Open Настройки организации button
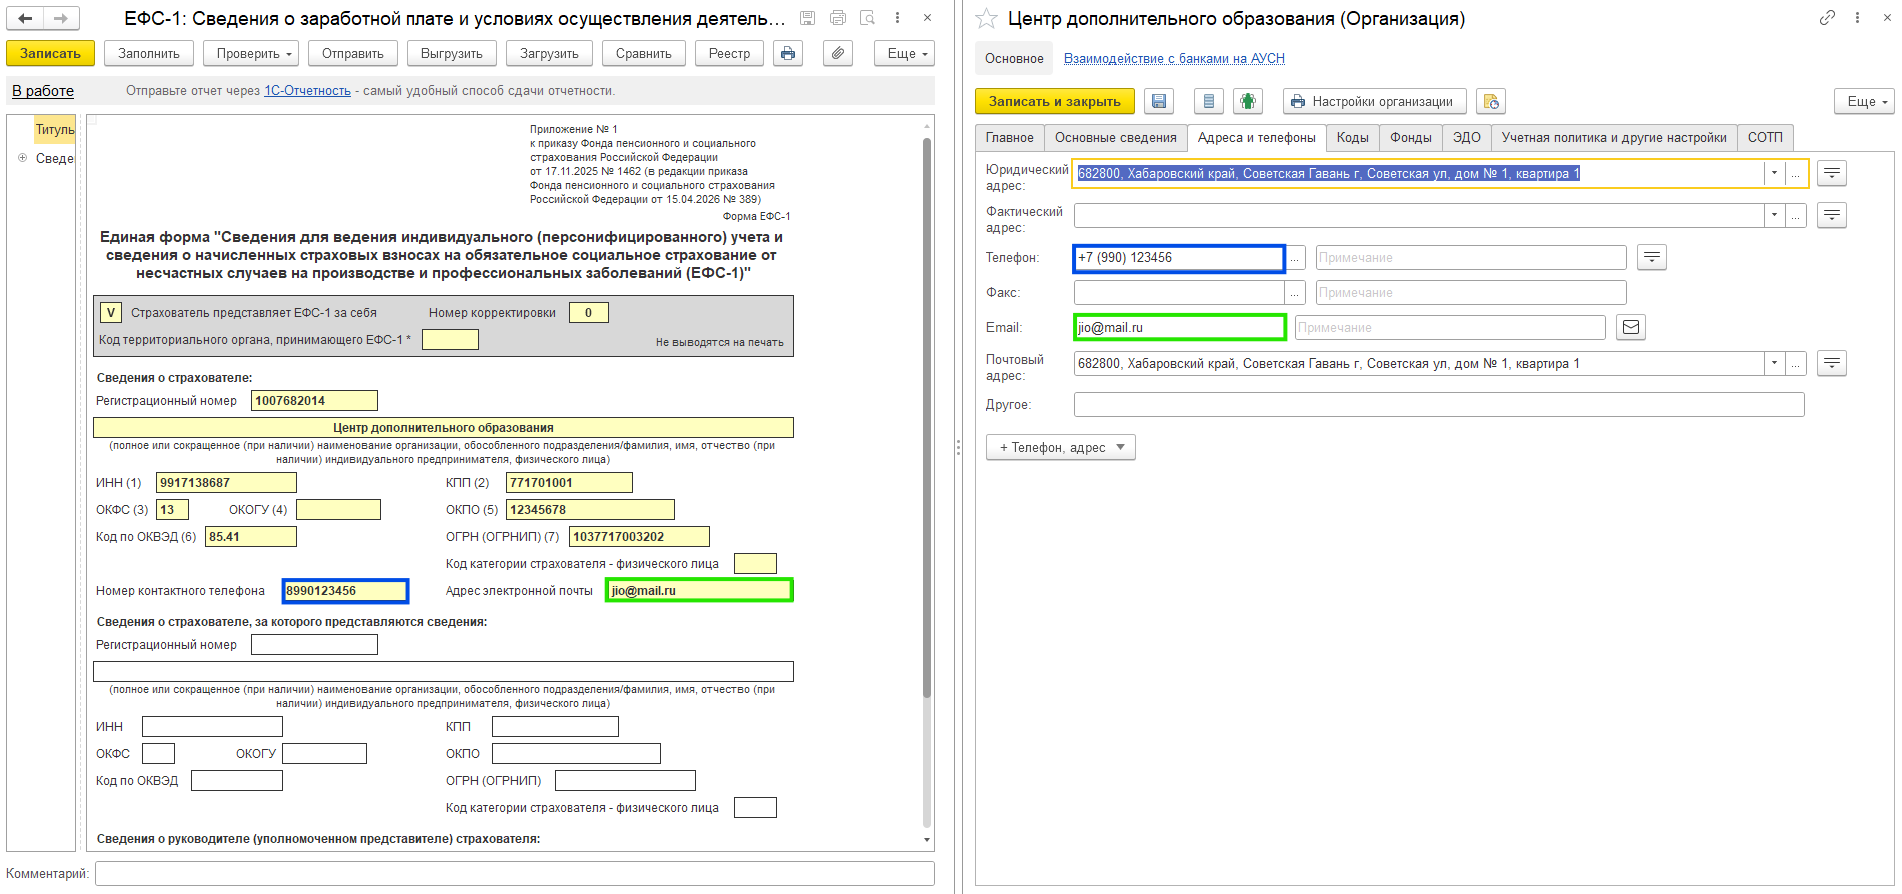Viewport: 1902px width, 894px height. coord(1375,101)
